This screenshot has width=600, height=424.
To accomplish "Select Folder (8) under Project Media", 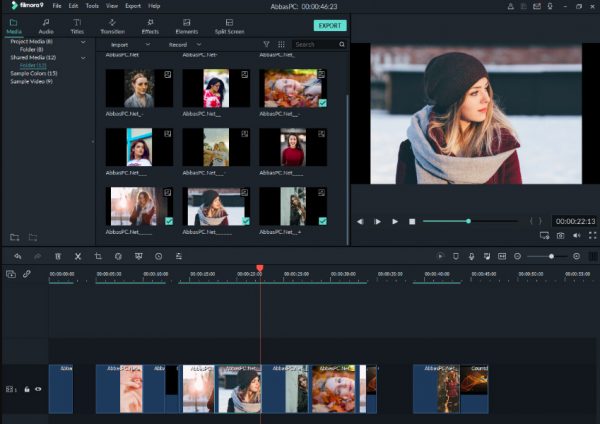I will point(31,49).
